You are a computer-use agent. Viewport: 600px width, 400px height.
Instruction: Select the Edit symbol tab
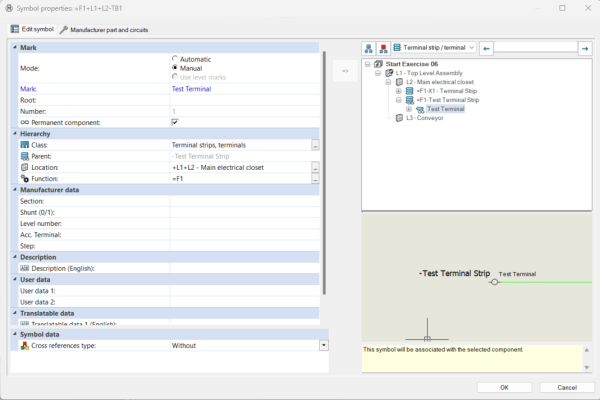[31, 30]
